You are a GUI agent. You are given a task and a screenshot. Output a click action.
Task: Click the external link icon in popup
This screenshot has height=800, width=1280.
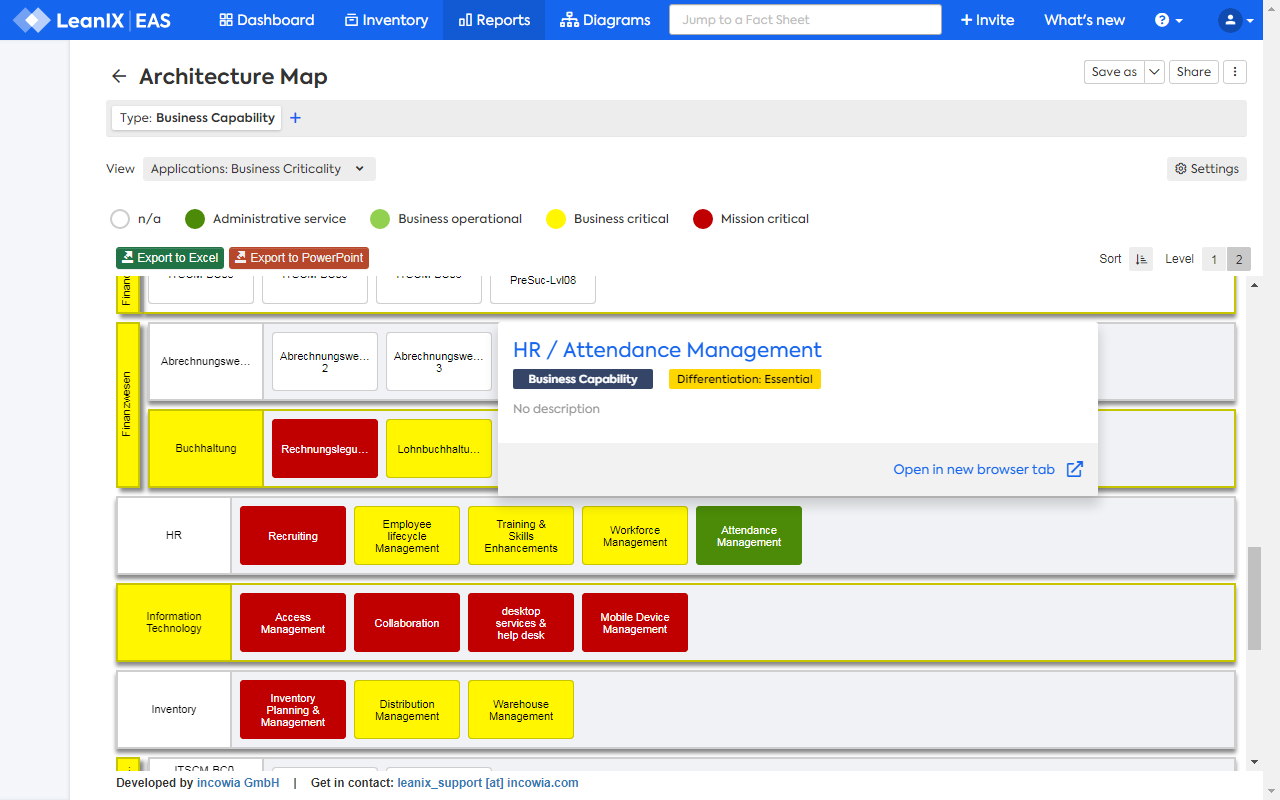1075,469
